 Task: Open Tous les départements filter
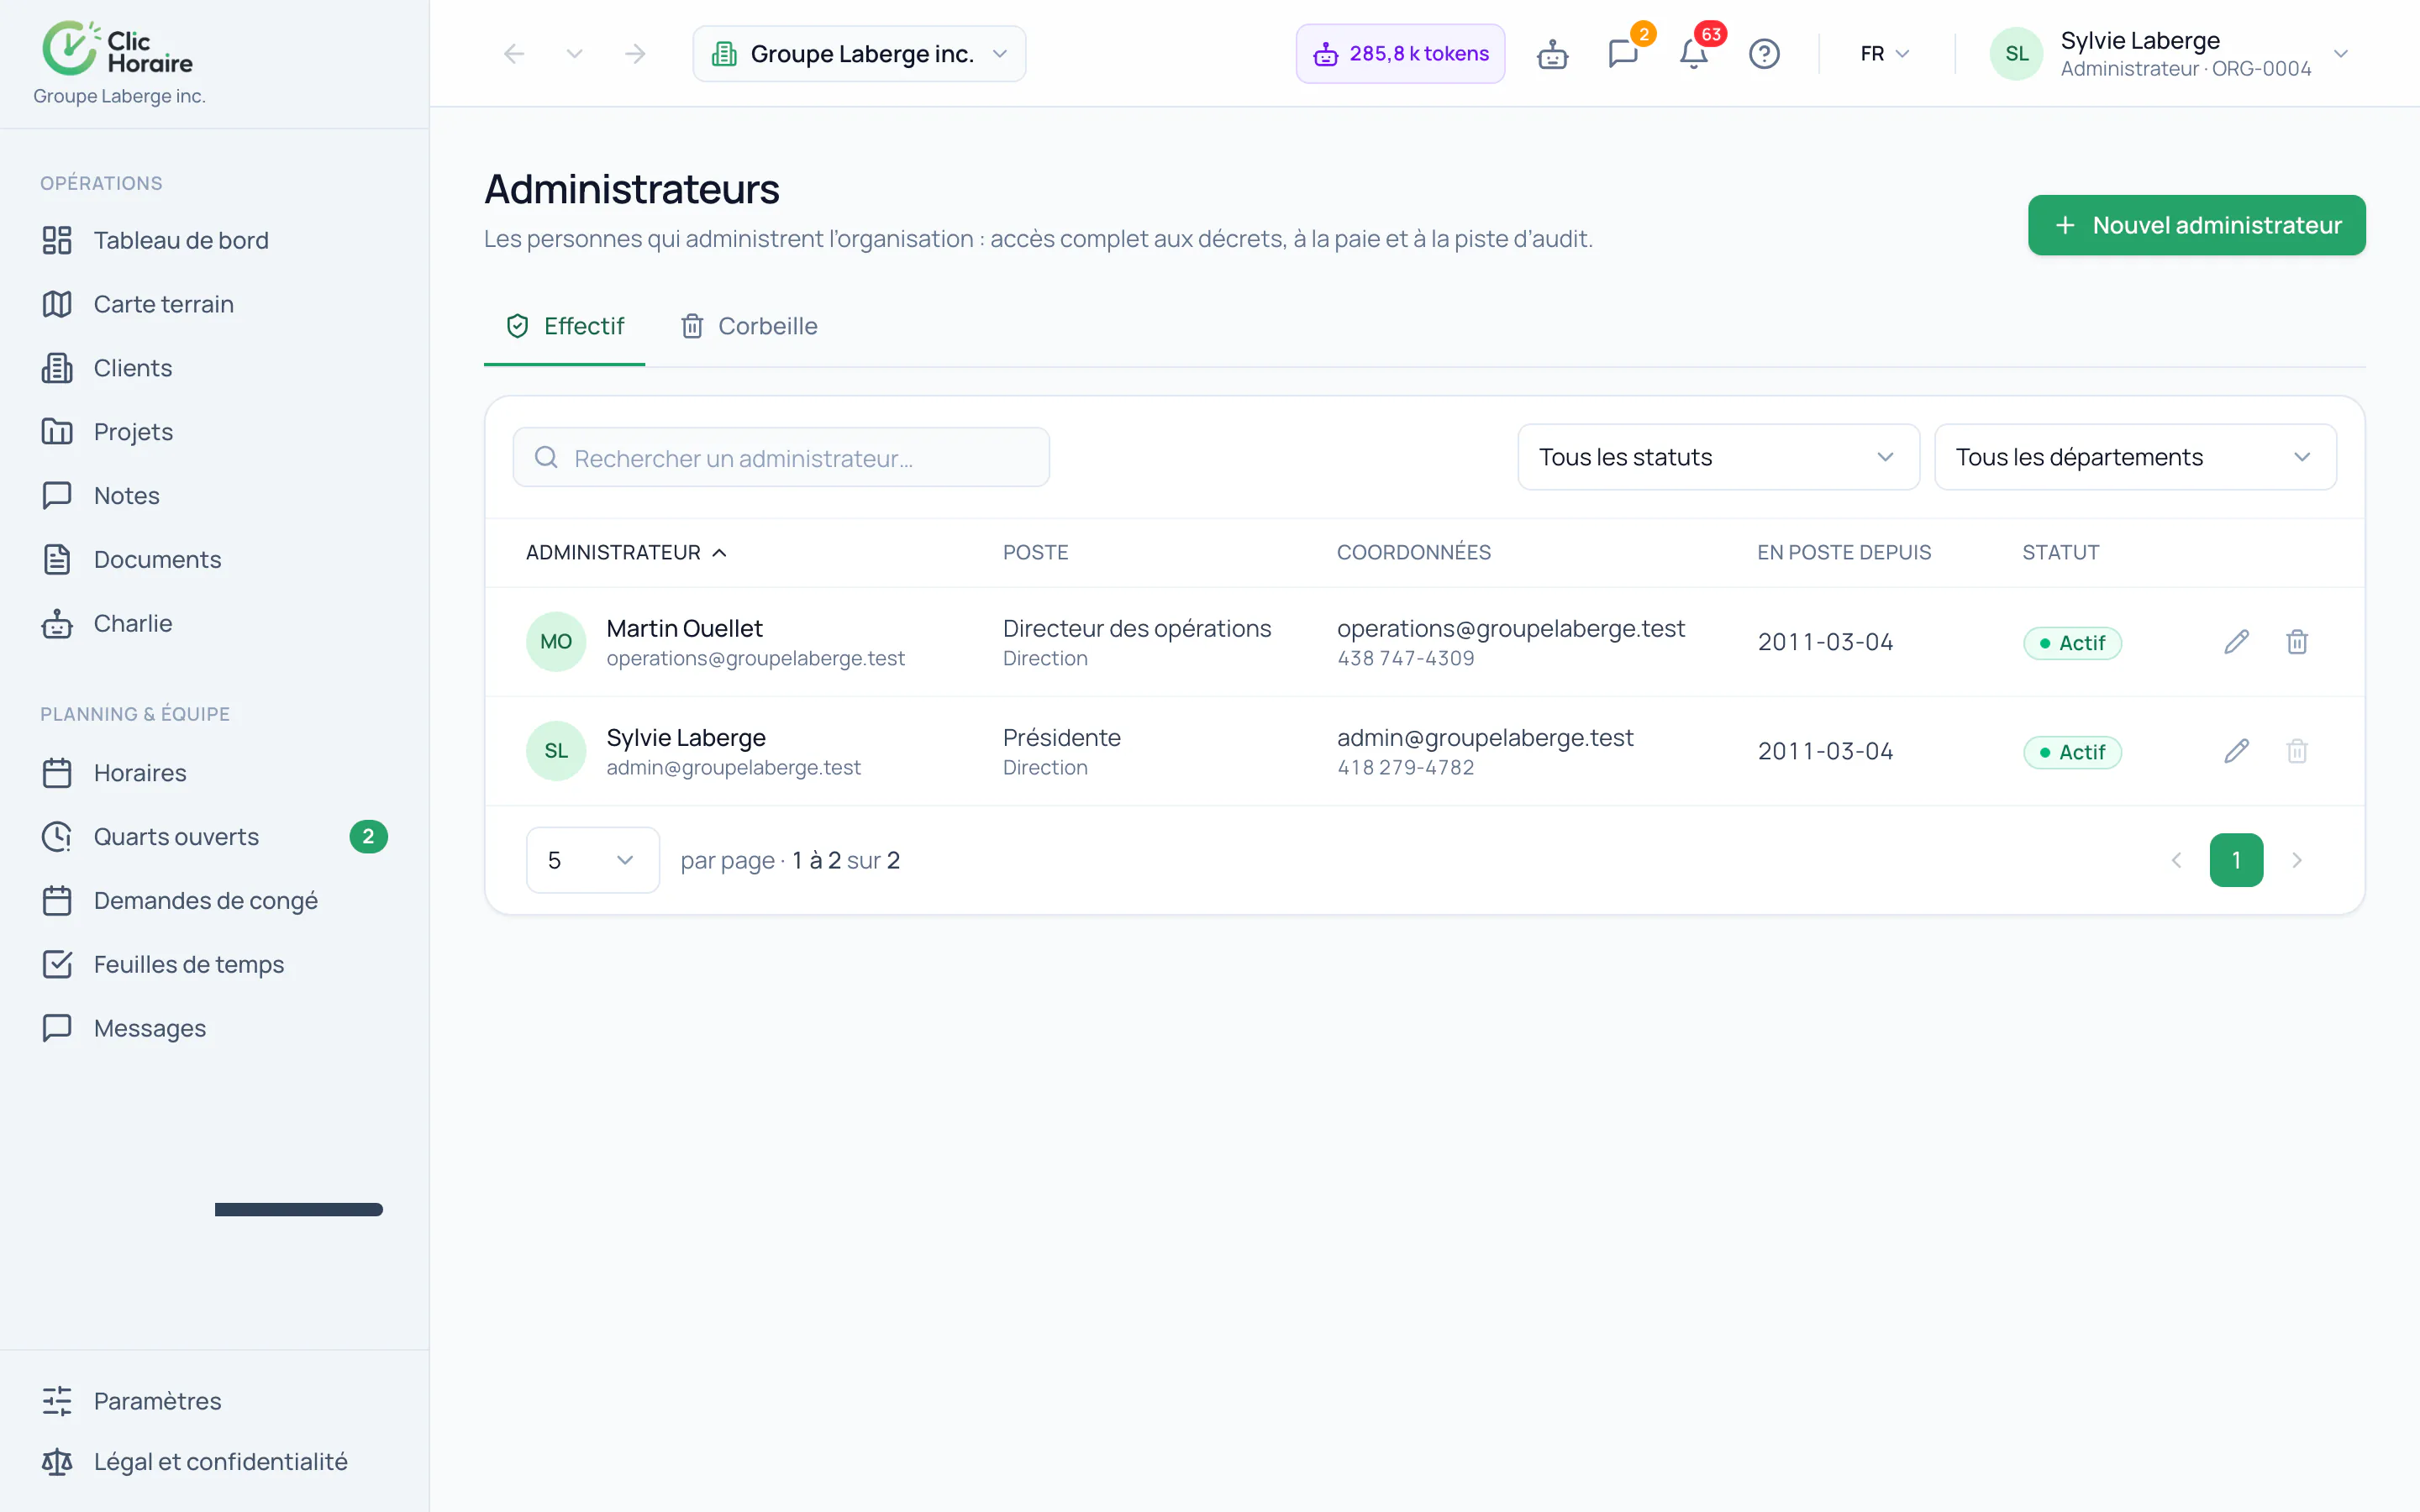pos(2135,457)
